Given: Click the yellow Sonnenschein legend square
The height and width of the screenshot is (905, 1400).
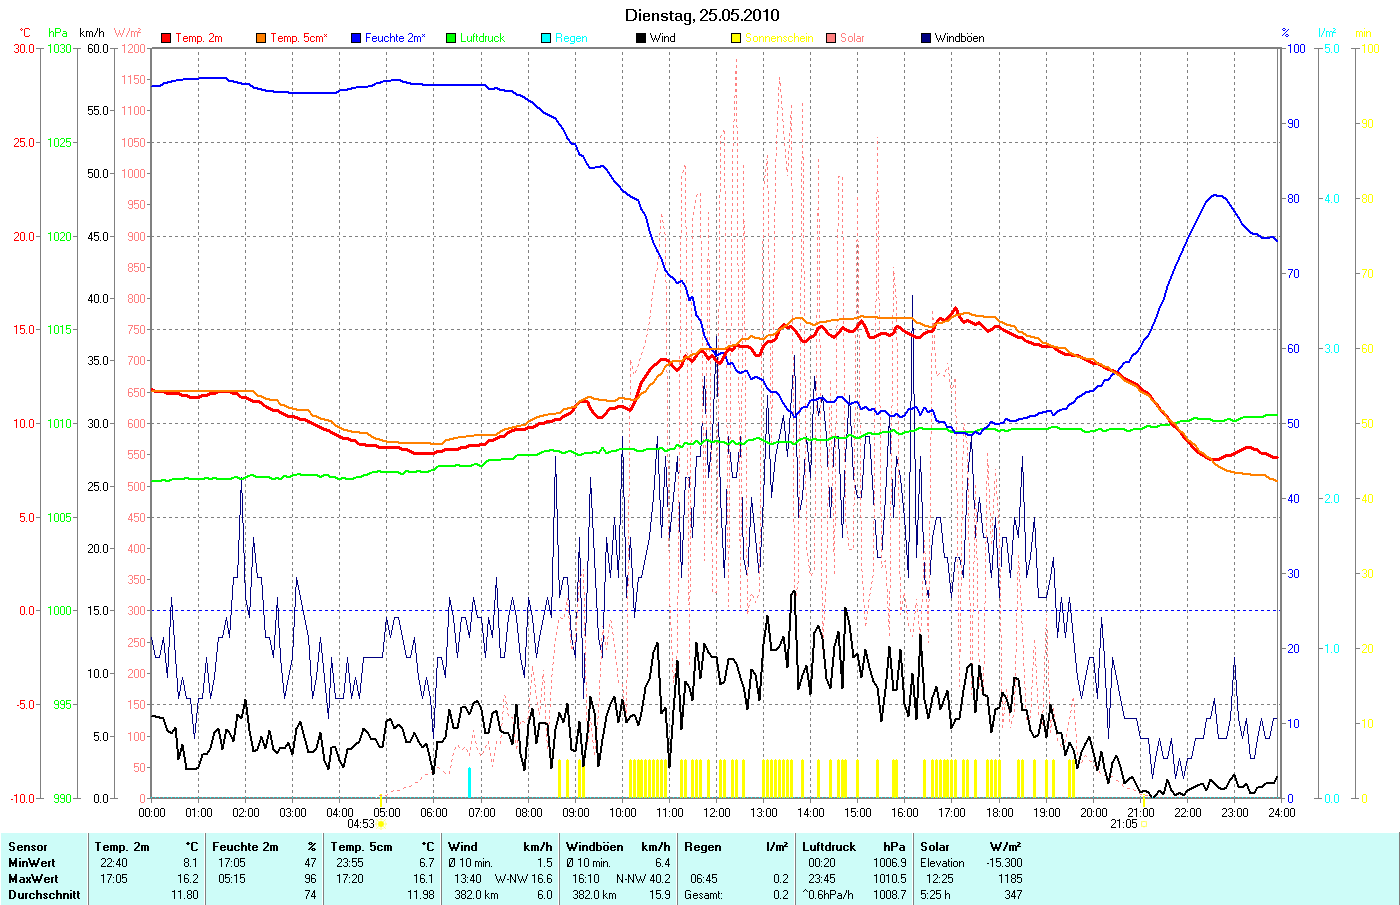Looking at the screenshot, I should point(736,38).
